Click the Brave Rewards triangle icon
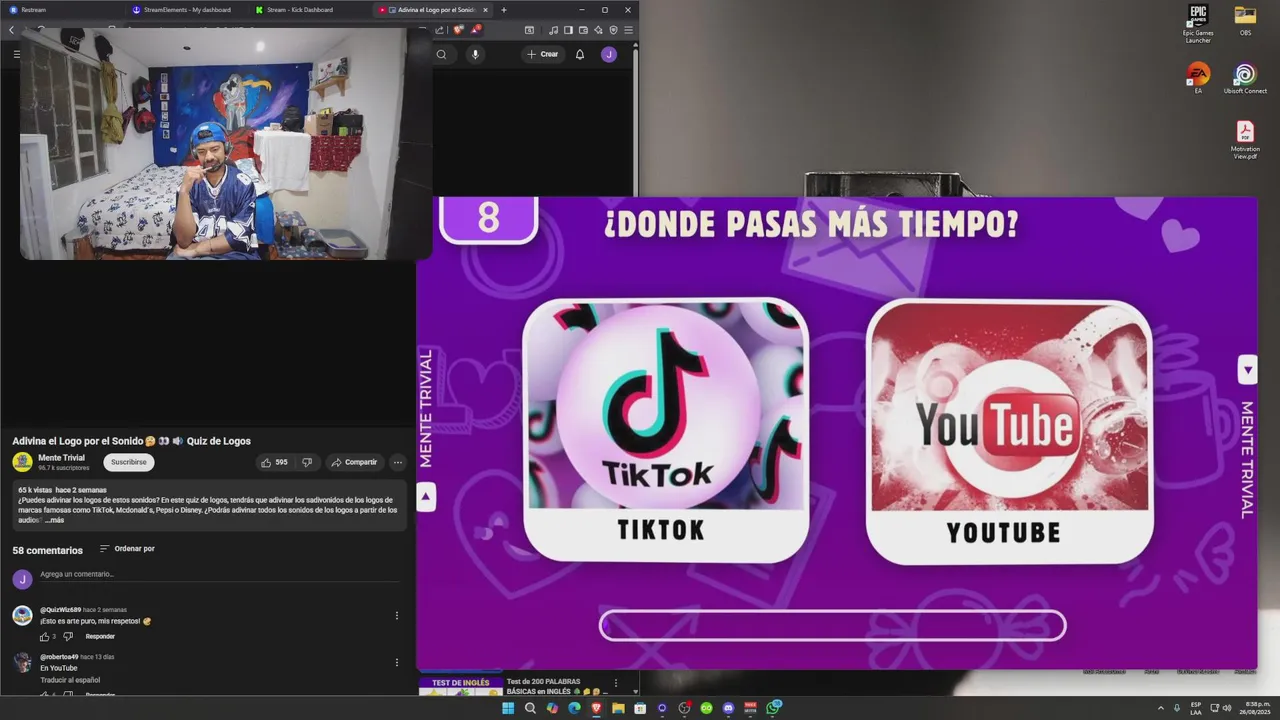 476,30
